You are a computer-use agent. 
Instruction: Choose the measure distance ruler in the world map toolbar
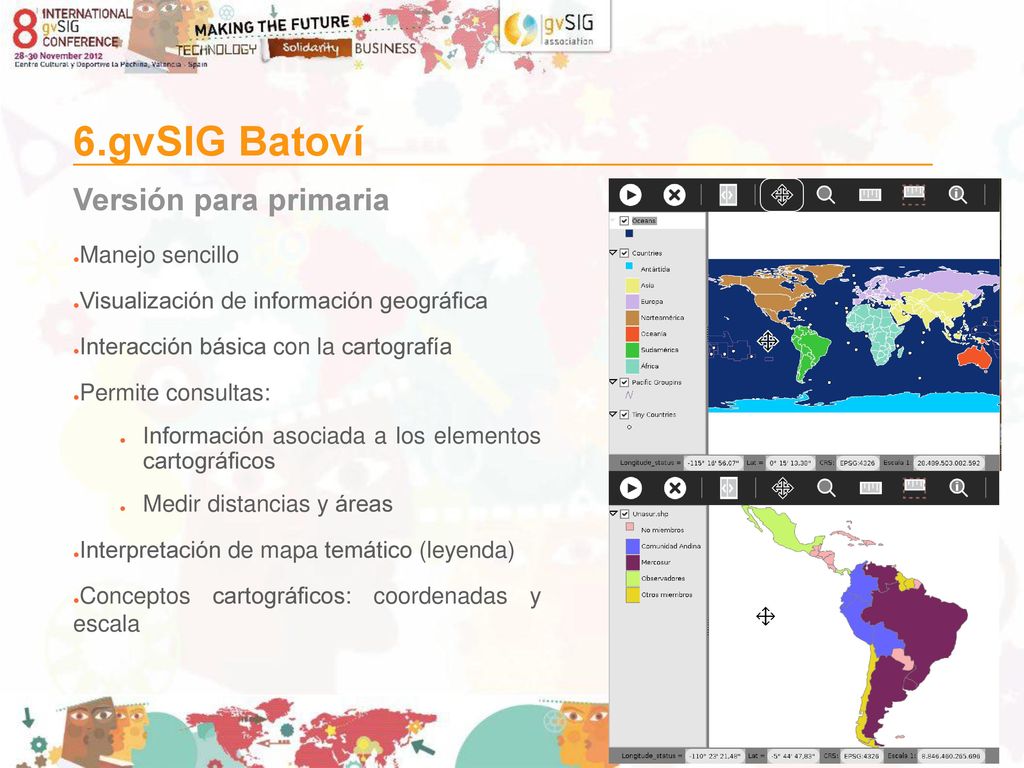870,195
